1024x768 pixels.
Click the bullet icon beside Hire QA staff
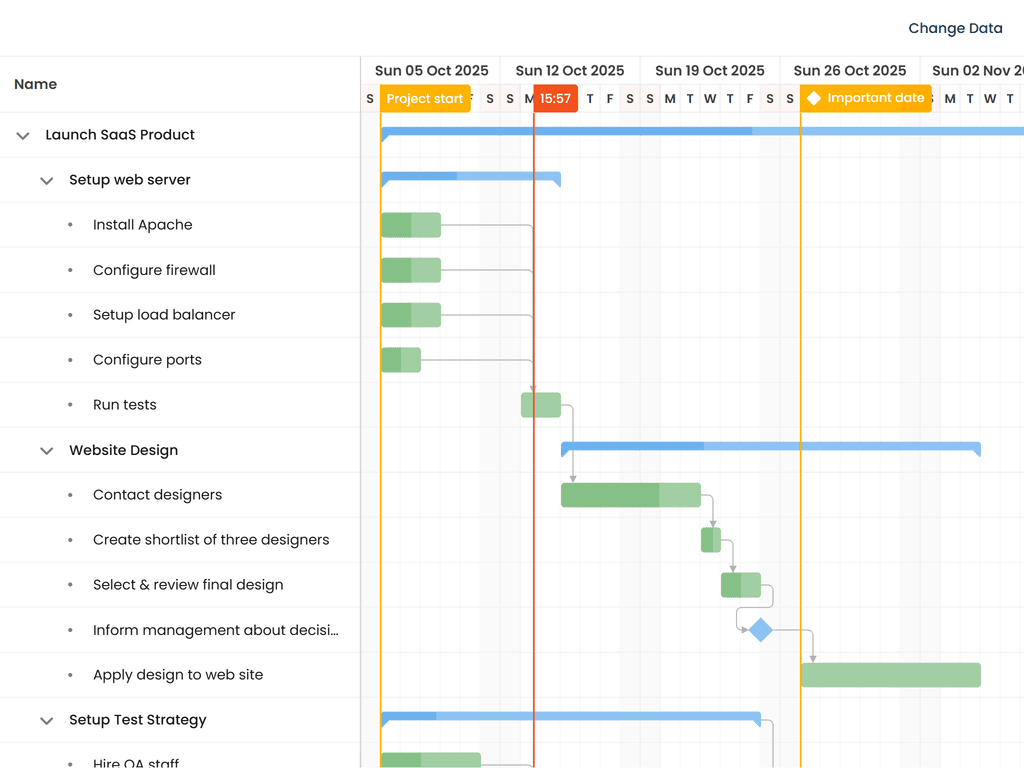tap(68, 762)
